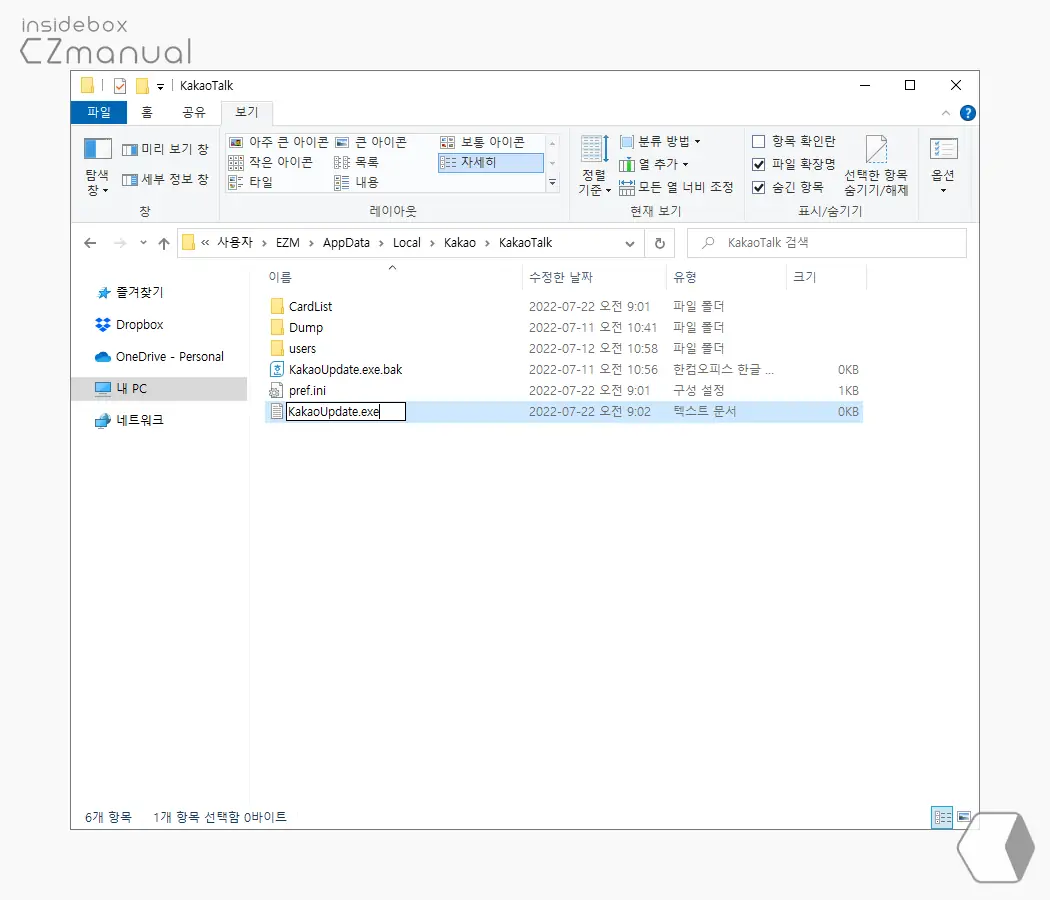Switch to the 보기 ribbon tab
The width and height of the screenshot is (1050, 900).
pyautogui.click(x=246, y=112)
